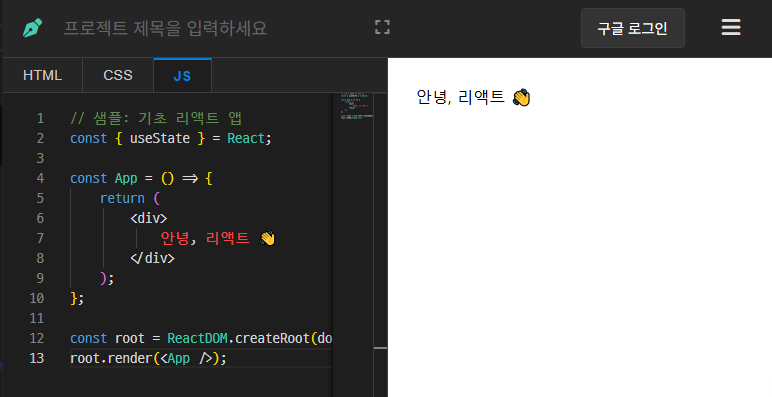Click 'ReactDOM' on line 12

tap(197, 338)
